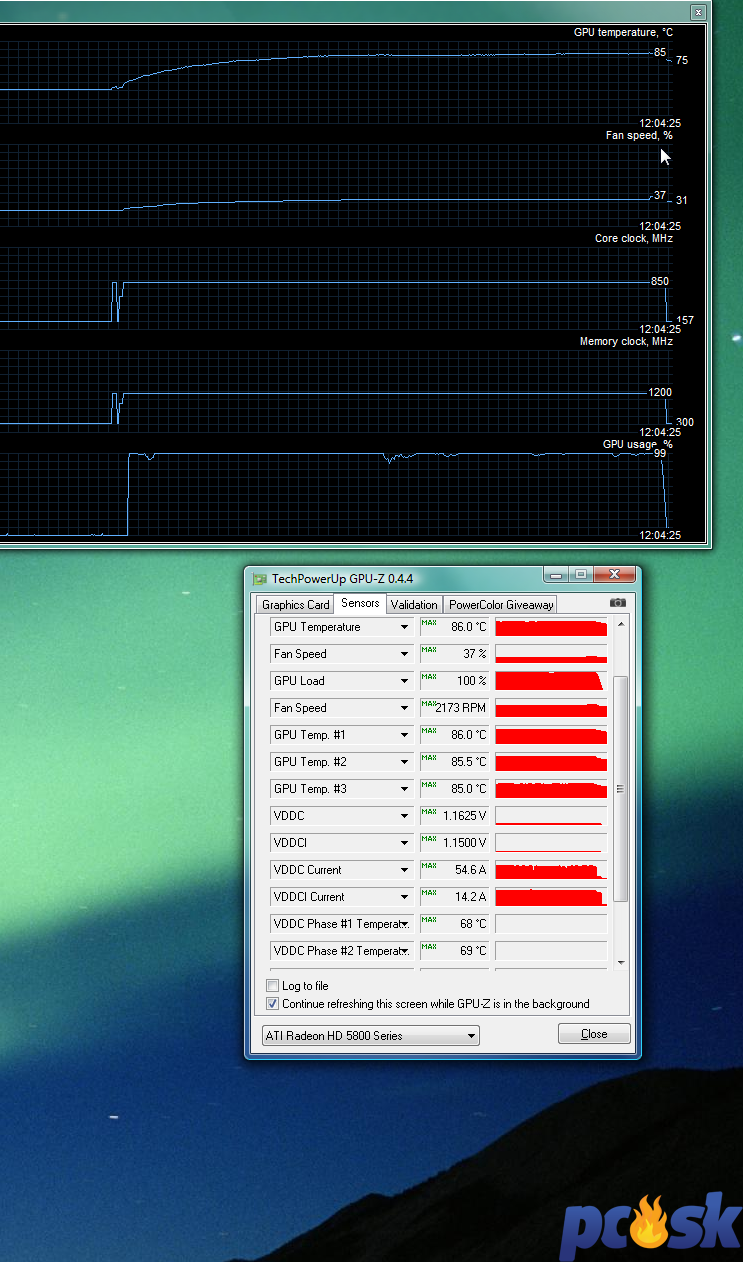The image size is (743, 1262).
Task: Click the GPU Temp. #2 85.5 °C value
Action: tap(454, 762)
